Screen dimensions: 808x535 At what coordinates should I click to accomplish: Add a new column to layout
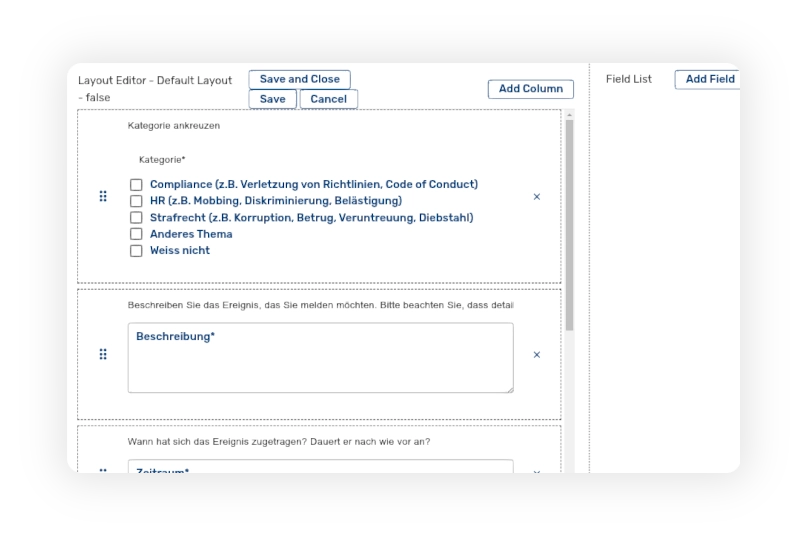pyautogui.click(x=530, y=89)
